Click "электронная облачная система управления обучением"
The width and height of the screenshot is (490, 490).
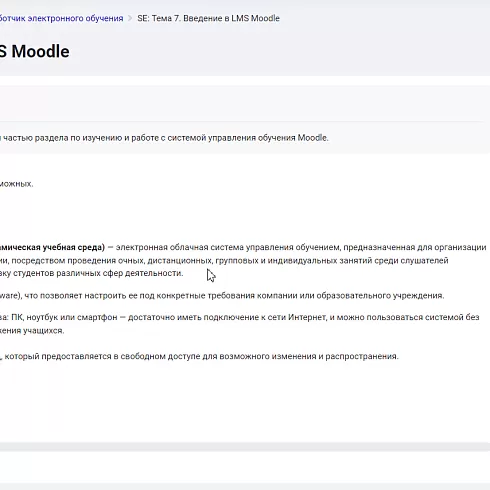pyautogui.click(x=228, y=247)
